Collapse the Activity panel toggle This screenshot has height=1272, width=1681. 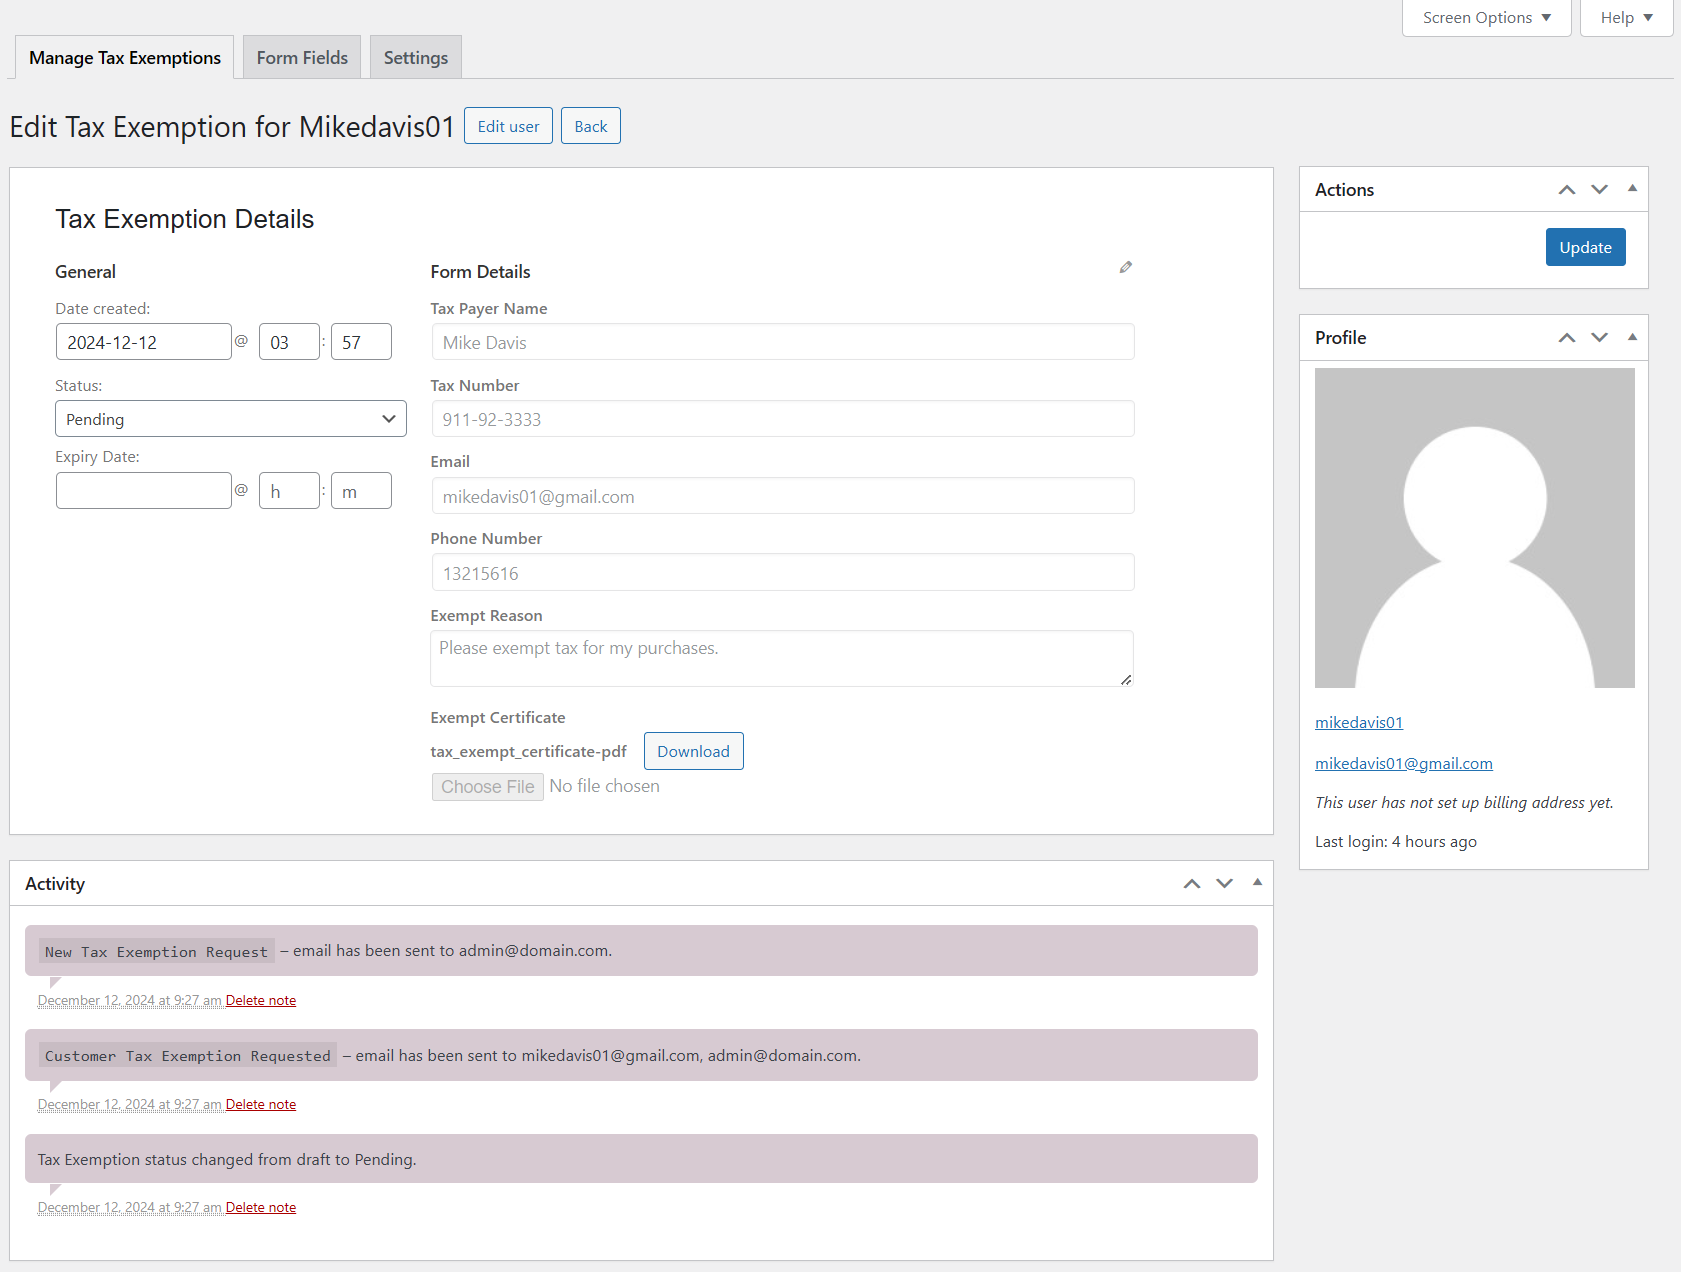pyautogui.click(x=1257, y=883)
